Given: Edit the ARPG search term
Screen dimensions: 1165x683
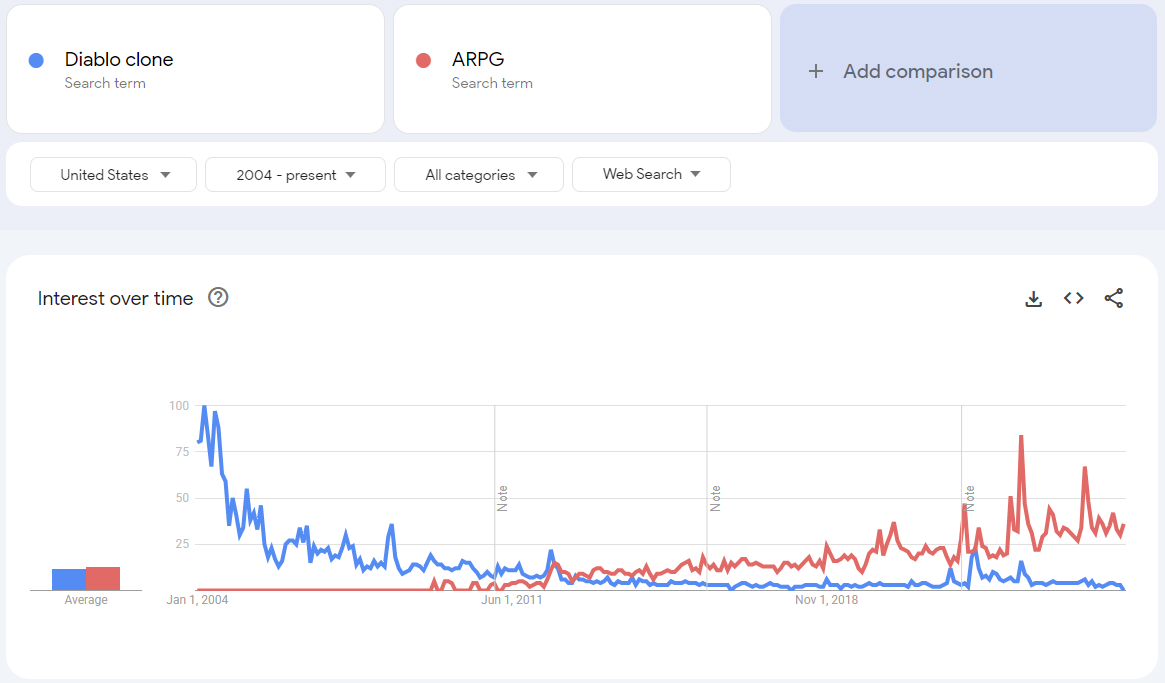Looking at the screenshot, I should [x=582, y=69].
